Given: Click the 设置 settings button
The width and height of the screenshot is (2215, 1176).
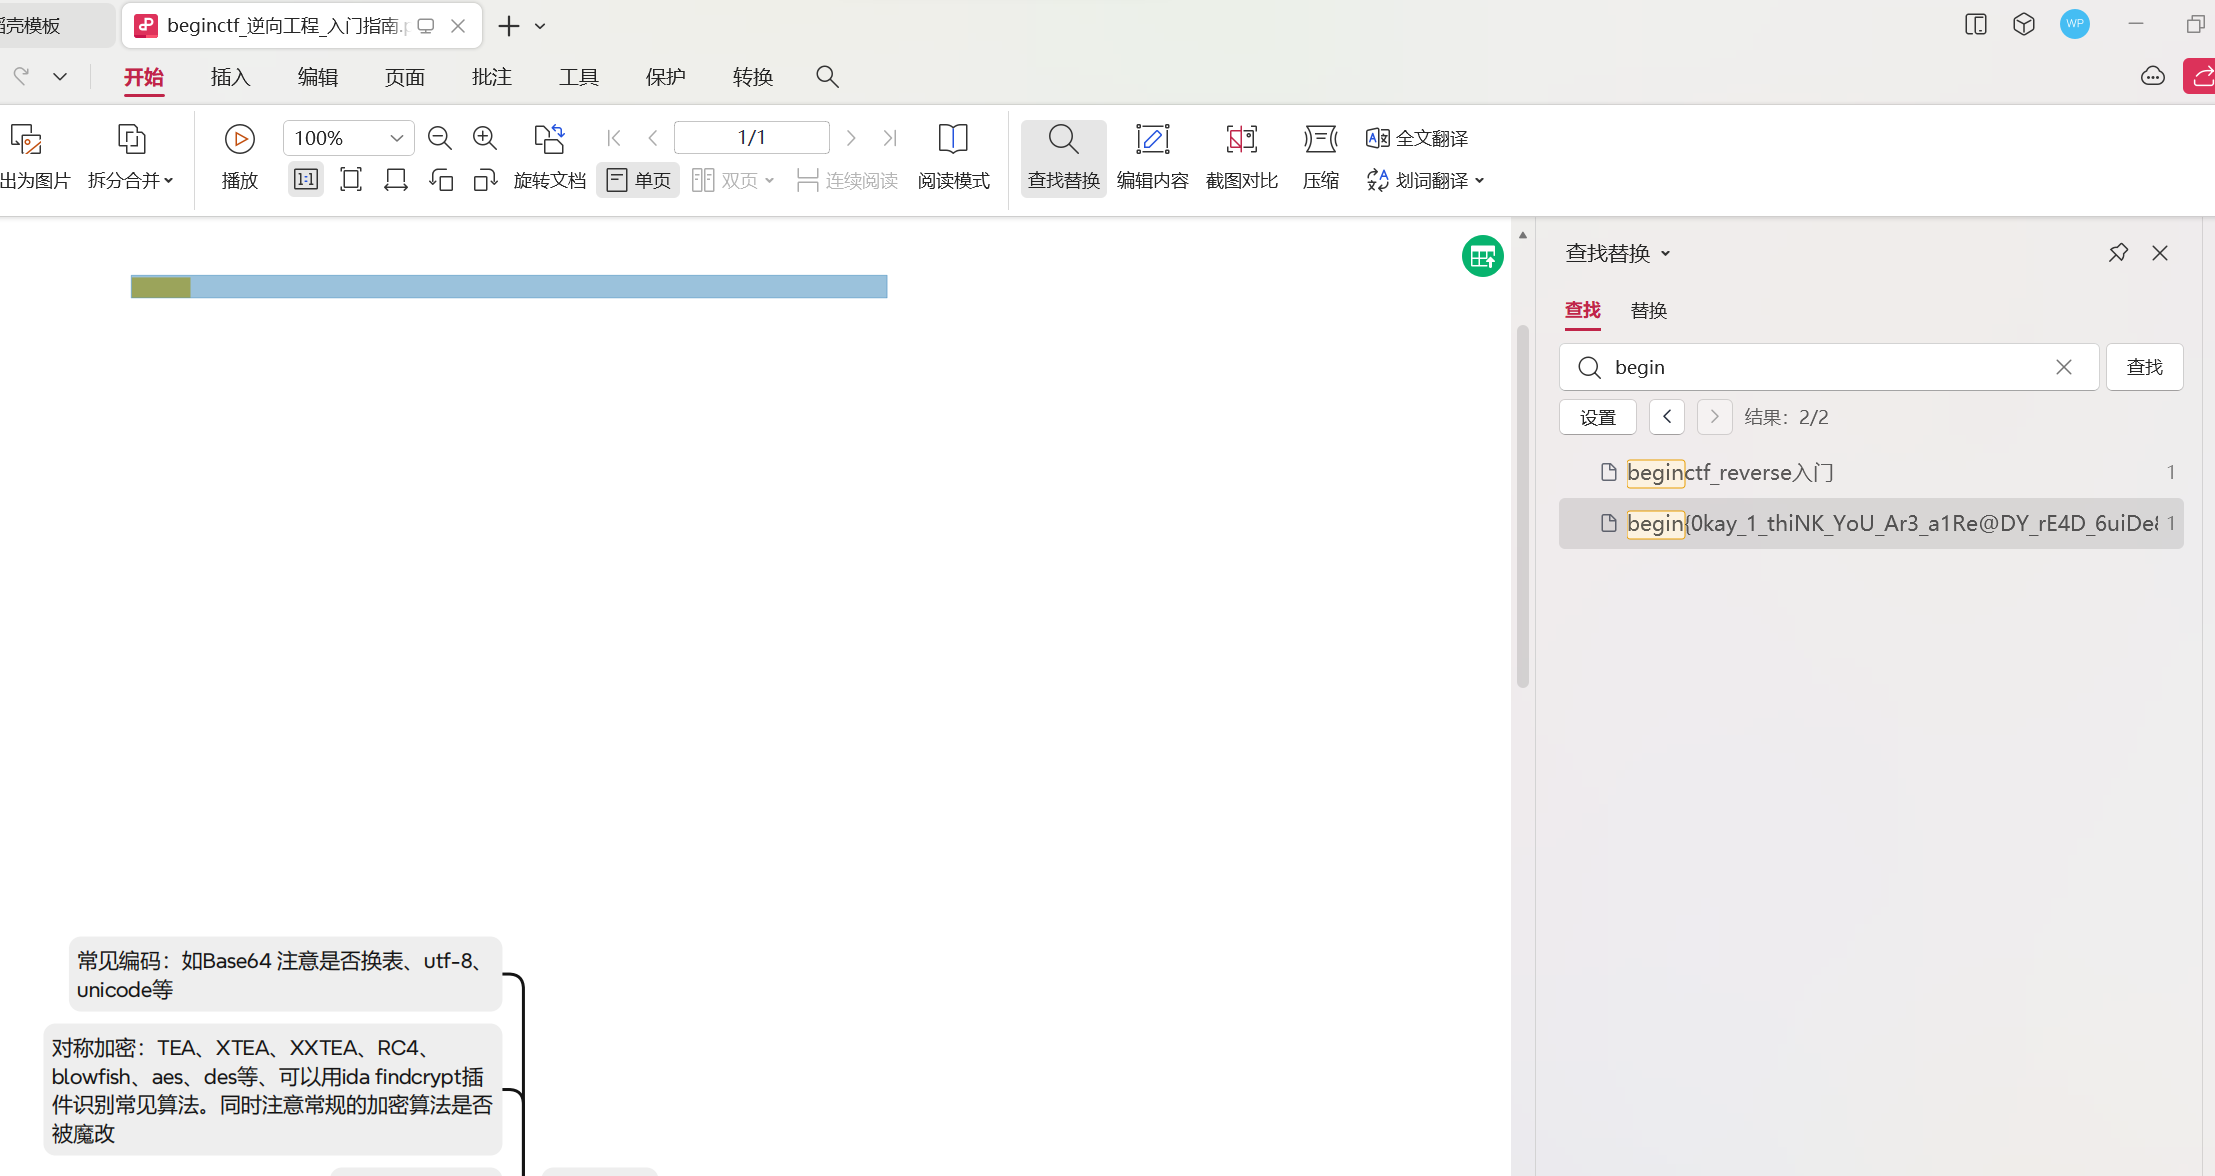Looking at the screenshot, I should coord(1598,417).
